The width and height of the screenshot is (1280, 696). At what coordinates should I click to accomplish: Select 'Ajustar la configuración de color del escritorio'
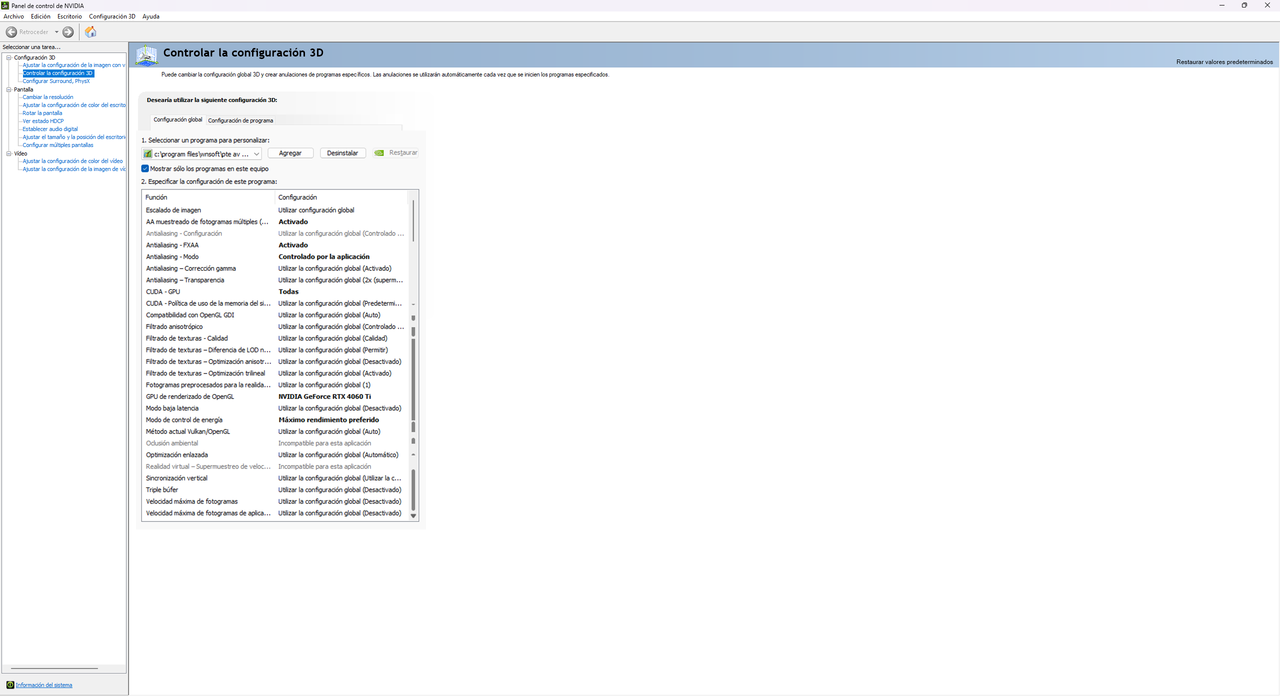click(x=74, y=105)
